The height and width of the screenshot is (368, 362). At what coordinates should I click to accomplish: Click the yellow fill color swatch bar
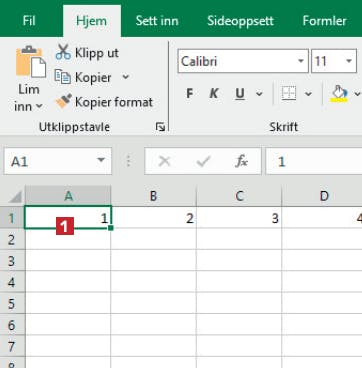click(x=340, y=100)
